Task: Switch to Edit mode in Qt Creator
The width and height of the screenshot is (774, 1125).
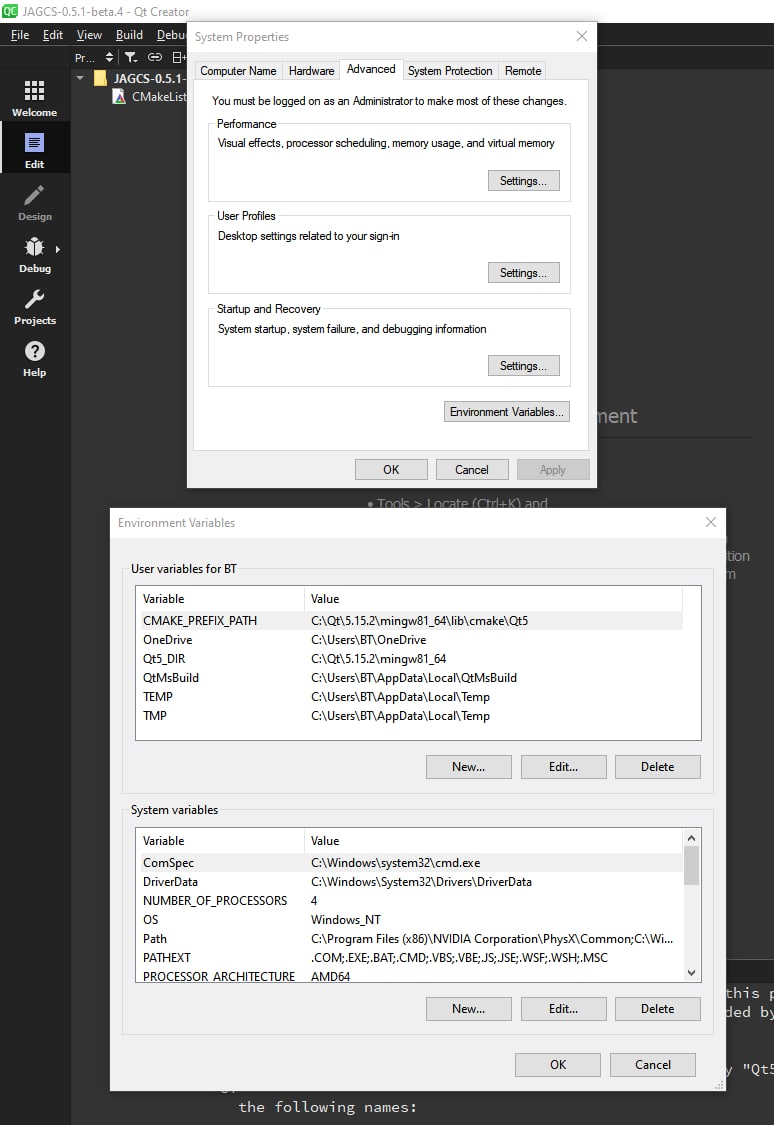Action: [x=34, y=150]
